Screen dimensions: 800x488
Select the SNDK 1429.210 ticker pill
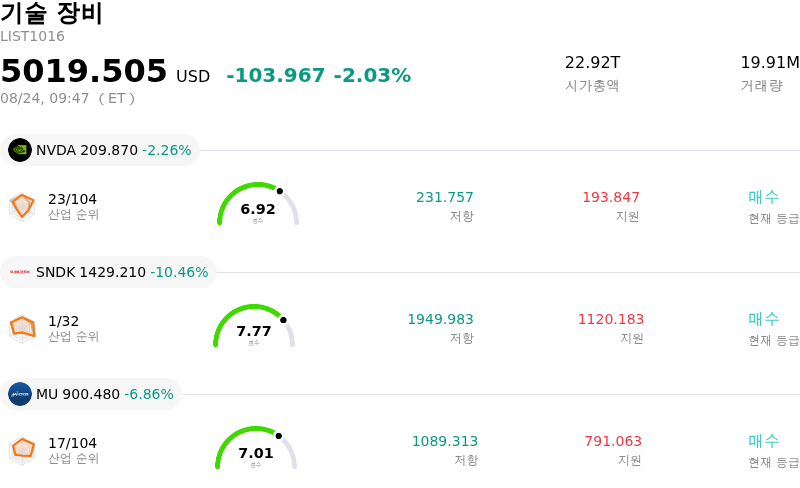pos(108,272)
